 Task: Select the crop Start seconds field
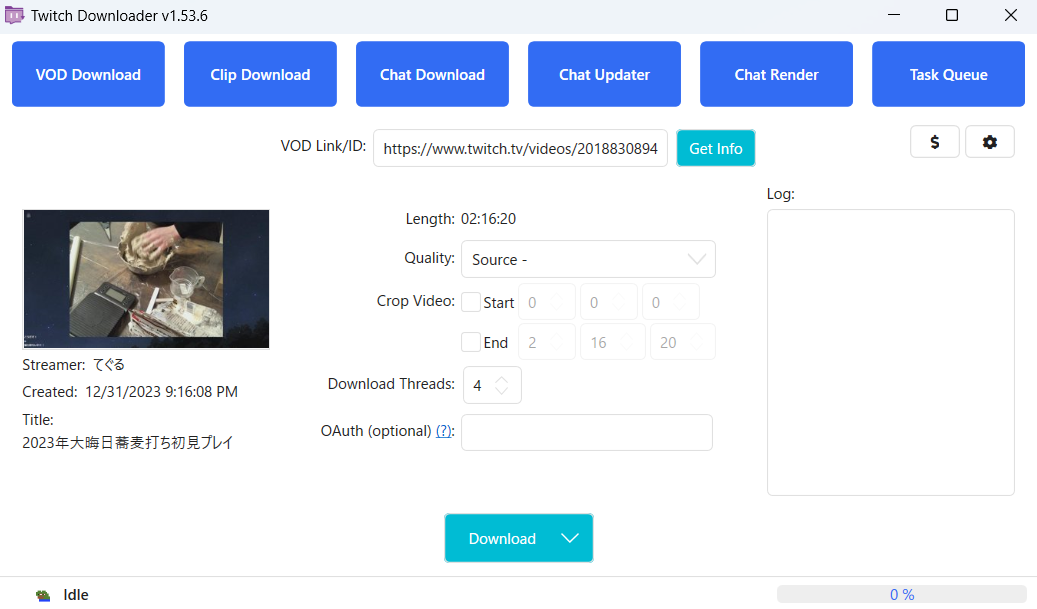pos(671,302)
